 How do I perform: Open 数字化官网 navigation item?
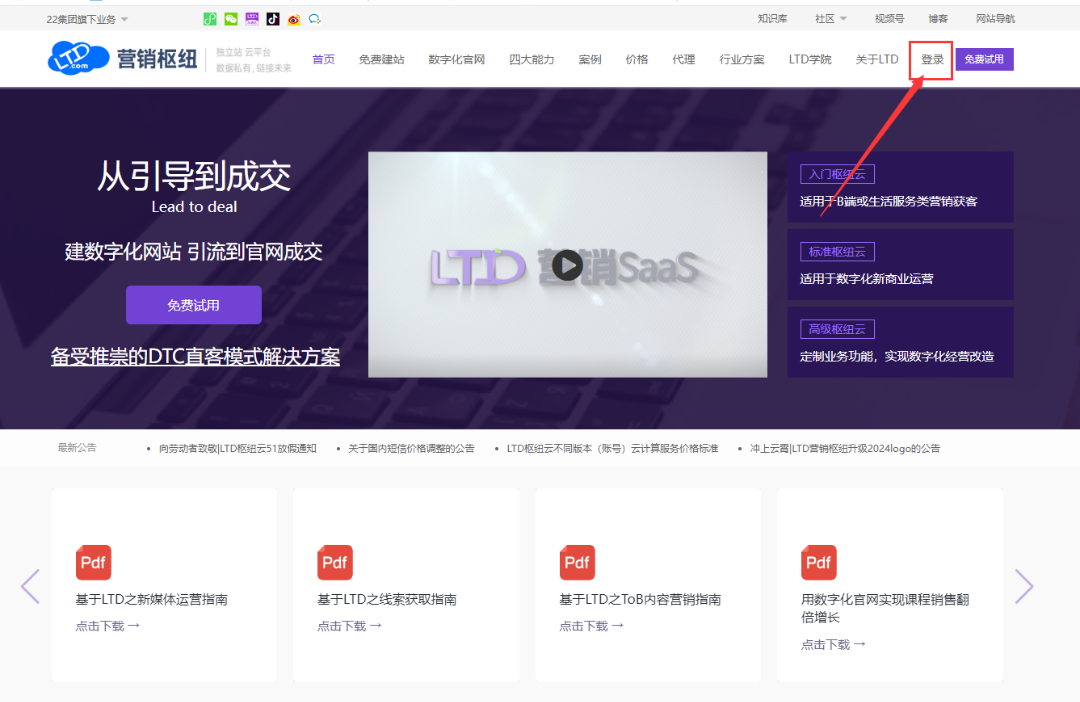[457, 59]
